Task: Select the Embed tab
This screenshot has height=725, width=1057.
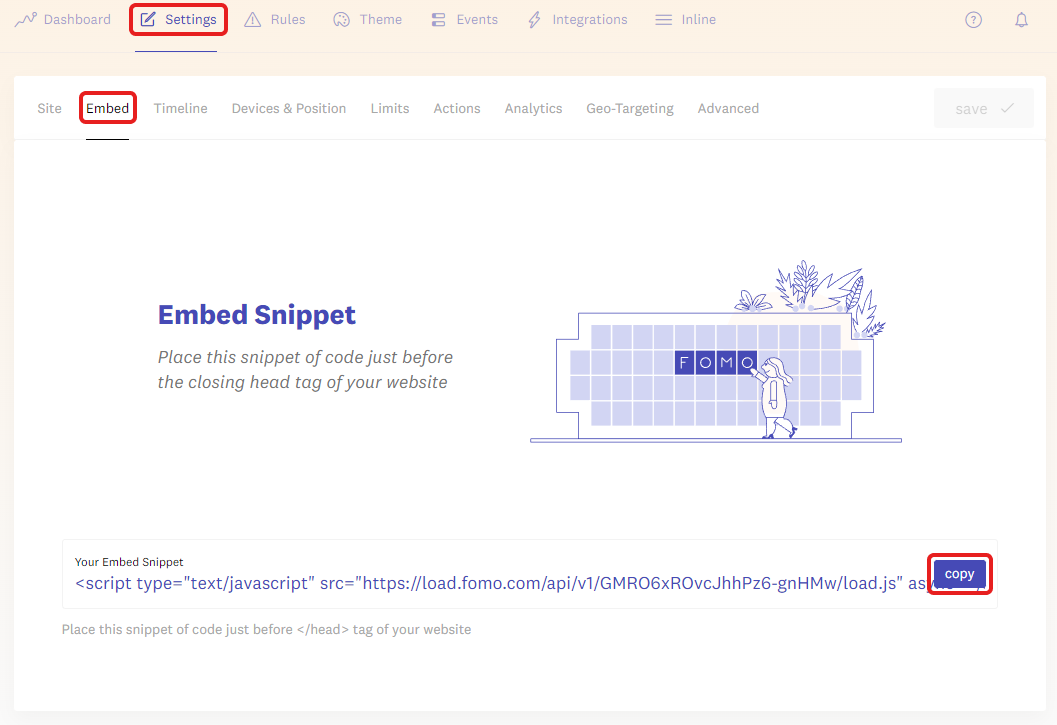Action: 107,109
